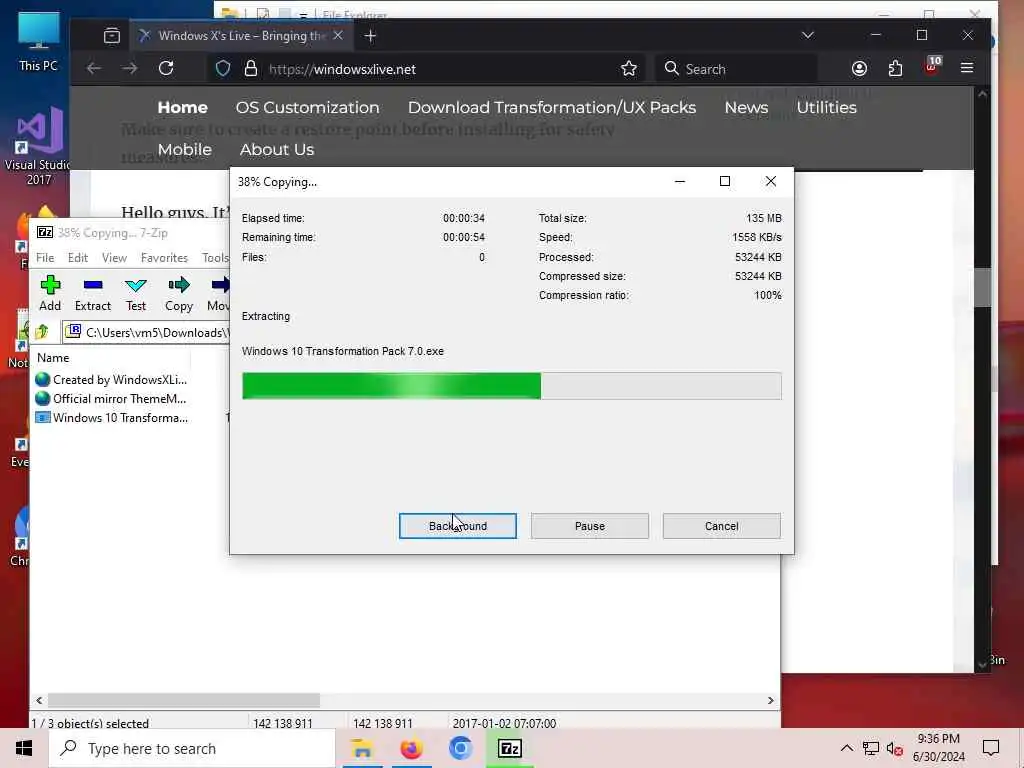
Task: Select 'Official mirror ThemeM...' file row
Action: [111, 398]
